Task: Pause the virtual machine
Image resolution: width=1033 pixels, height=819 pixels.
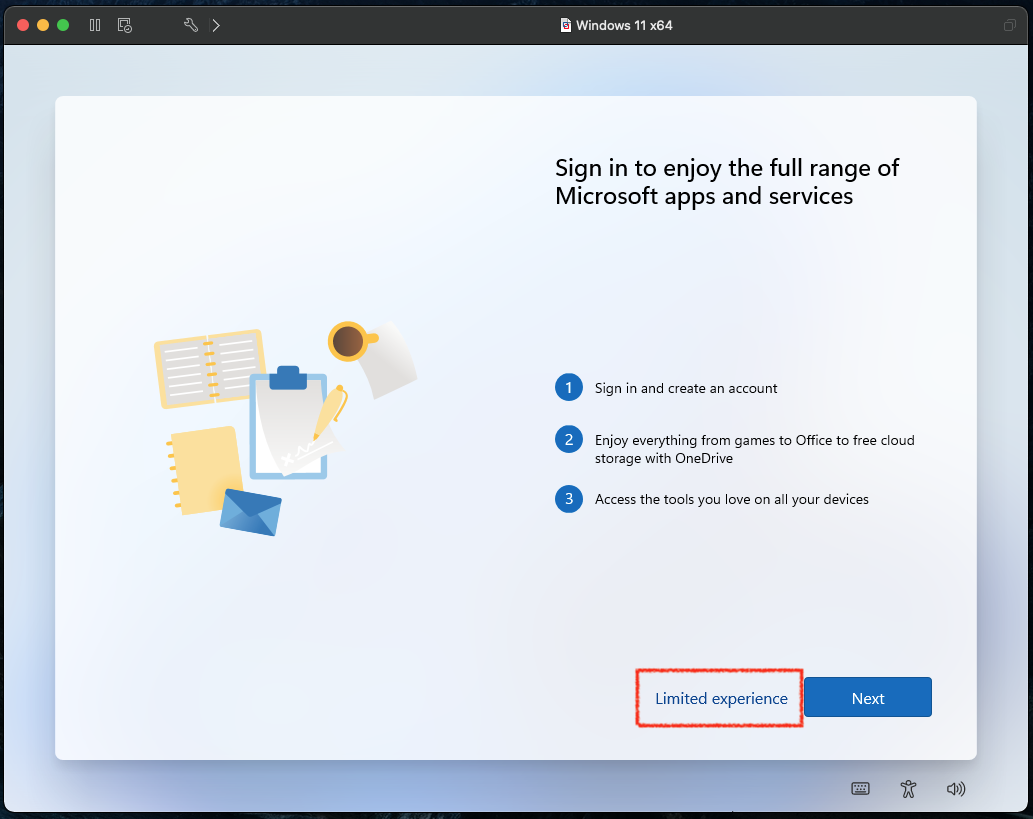Action: click(x=95, y=25)
